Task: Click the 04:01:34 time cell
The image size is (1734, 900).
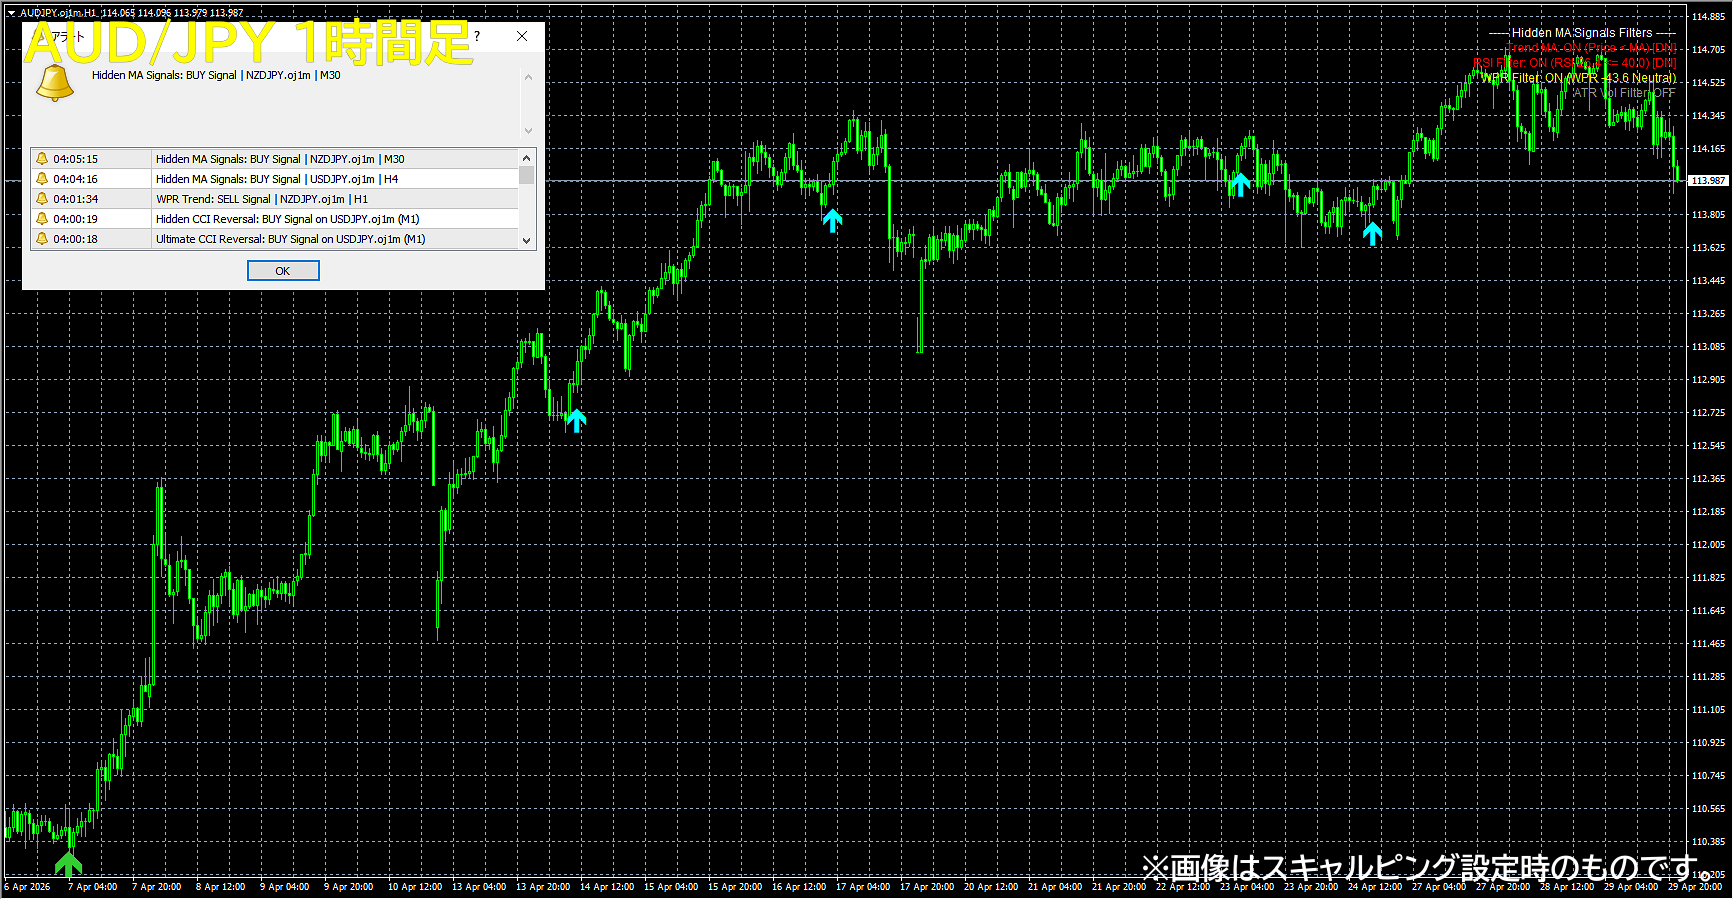Action: [x=76, y=199]
